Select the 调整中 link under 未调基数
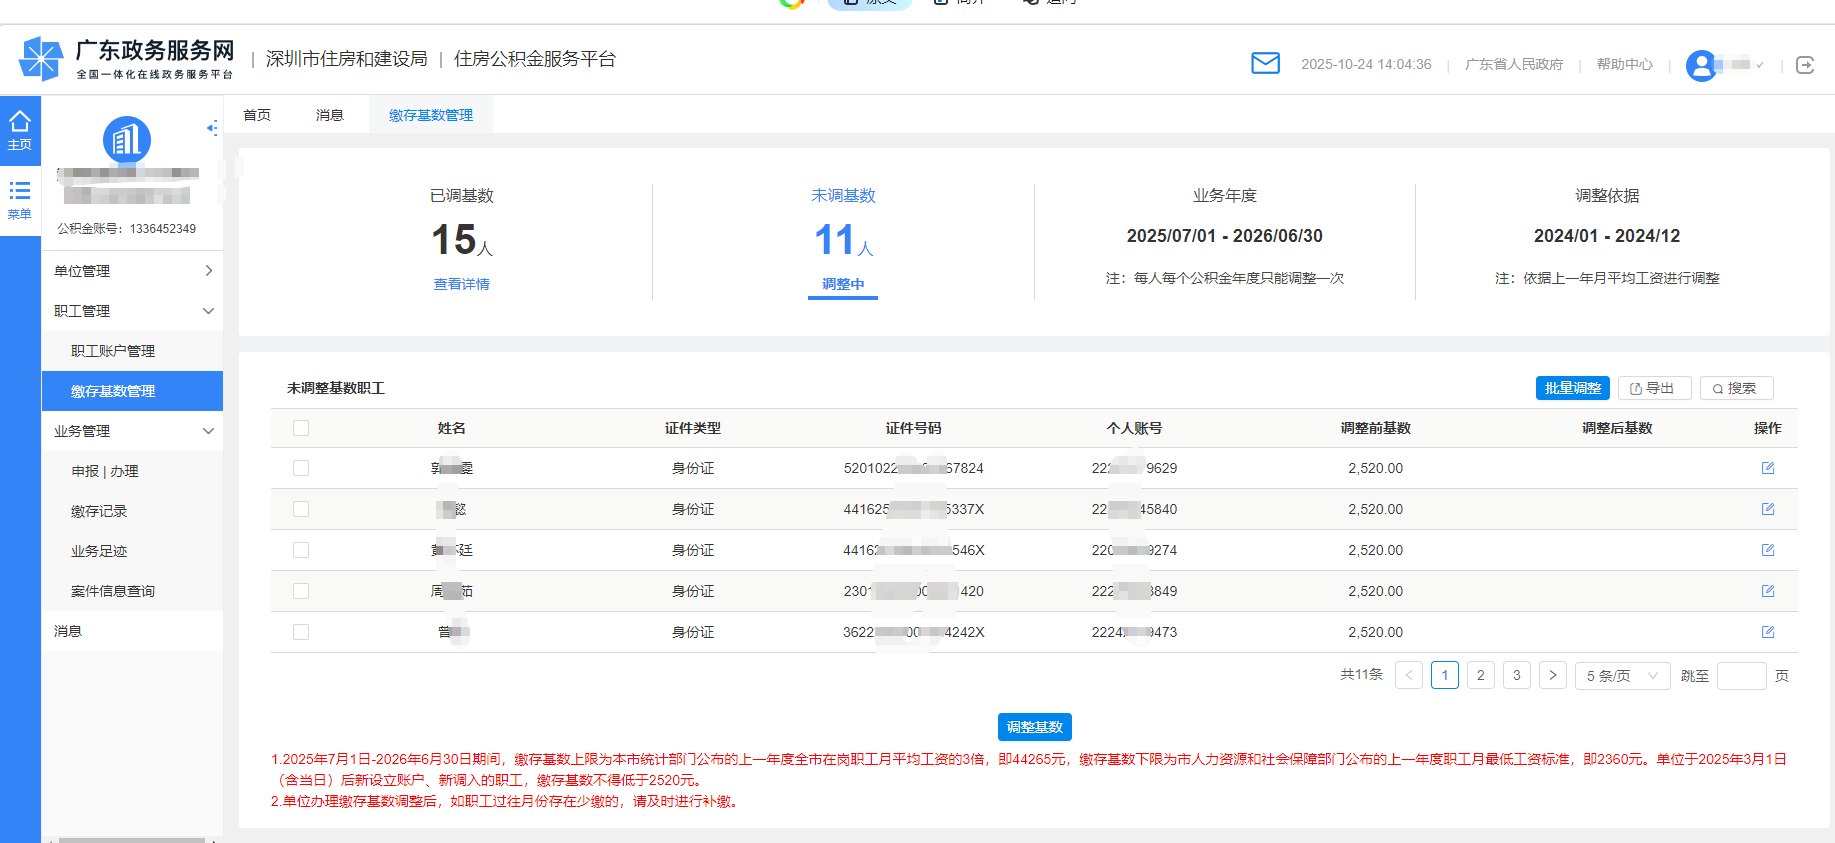This screenshot has width=1835, height=843. click(843, 284)
